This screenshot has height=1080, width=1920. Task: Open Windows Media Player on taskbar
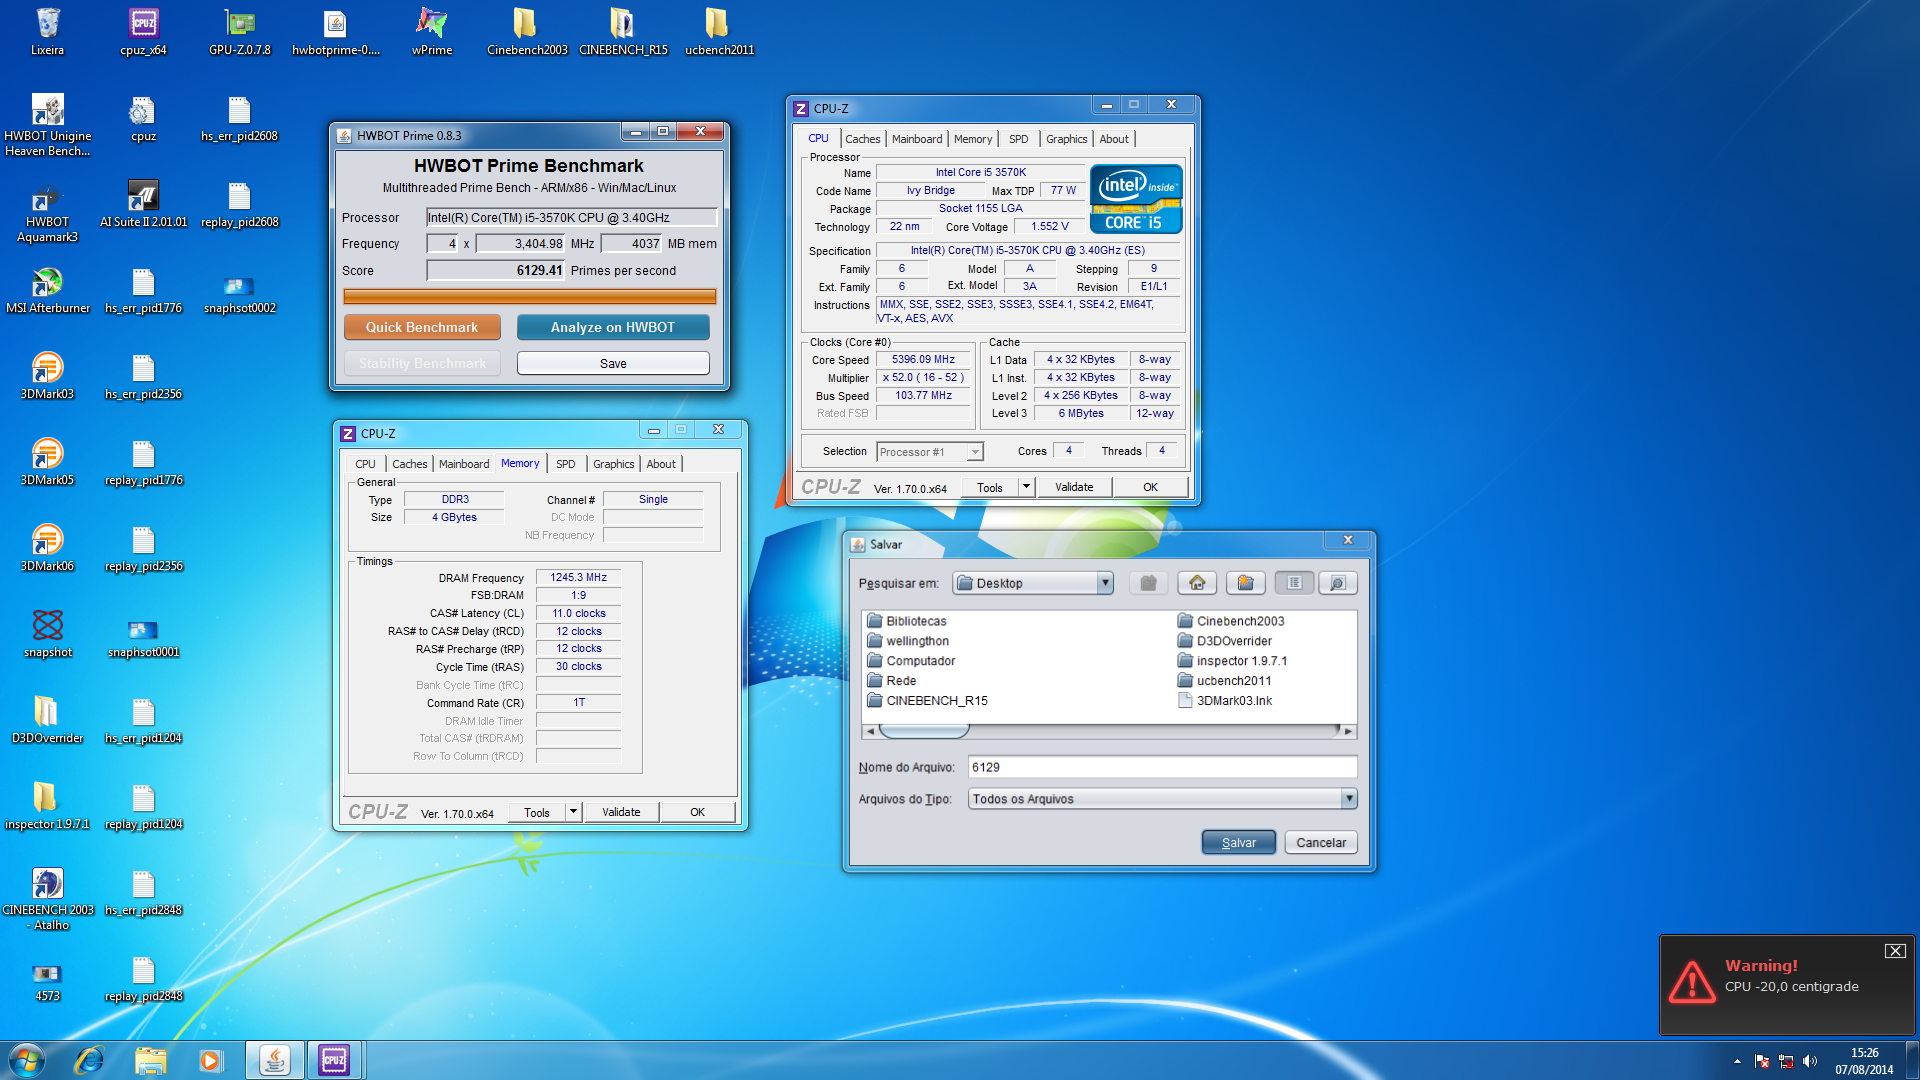click(x=210, y=1060)
